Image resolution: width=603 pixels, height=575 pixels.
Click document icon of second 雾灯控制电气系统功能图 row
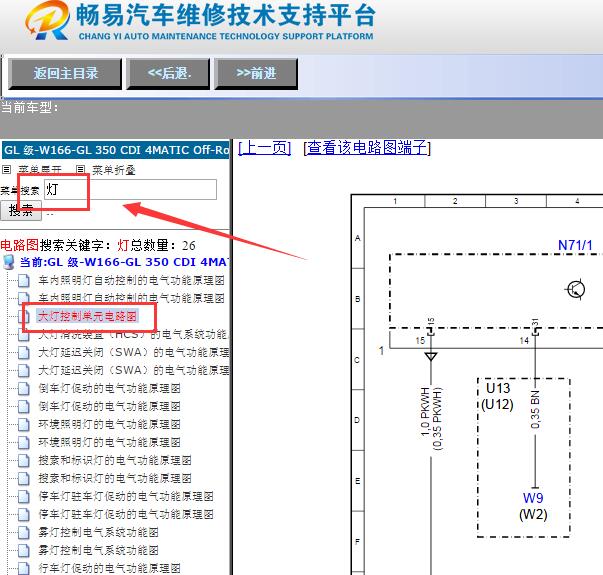(x=24, y=550)
